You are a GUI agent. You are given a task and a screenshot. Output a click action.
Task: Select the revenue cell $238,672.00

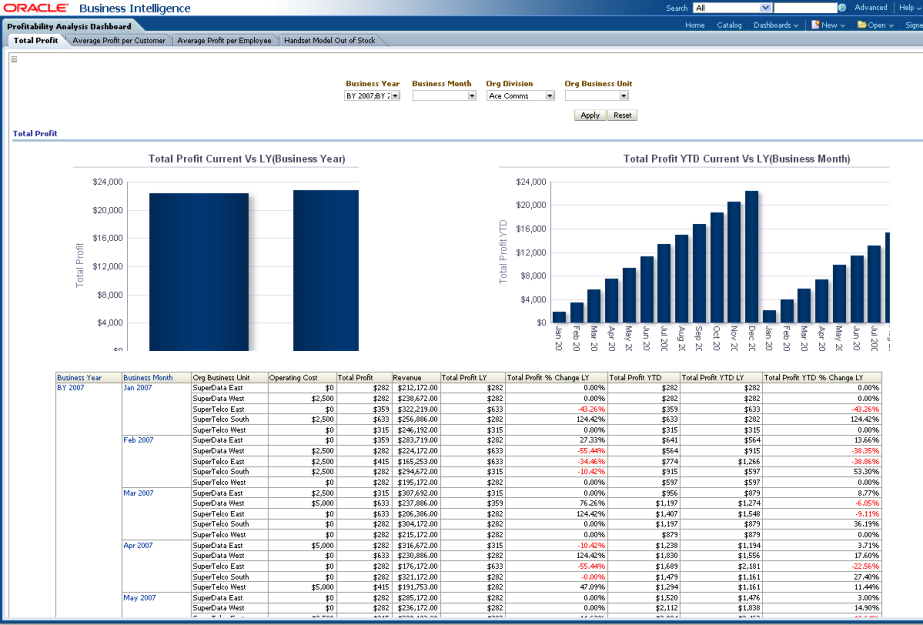[417, 398]
